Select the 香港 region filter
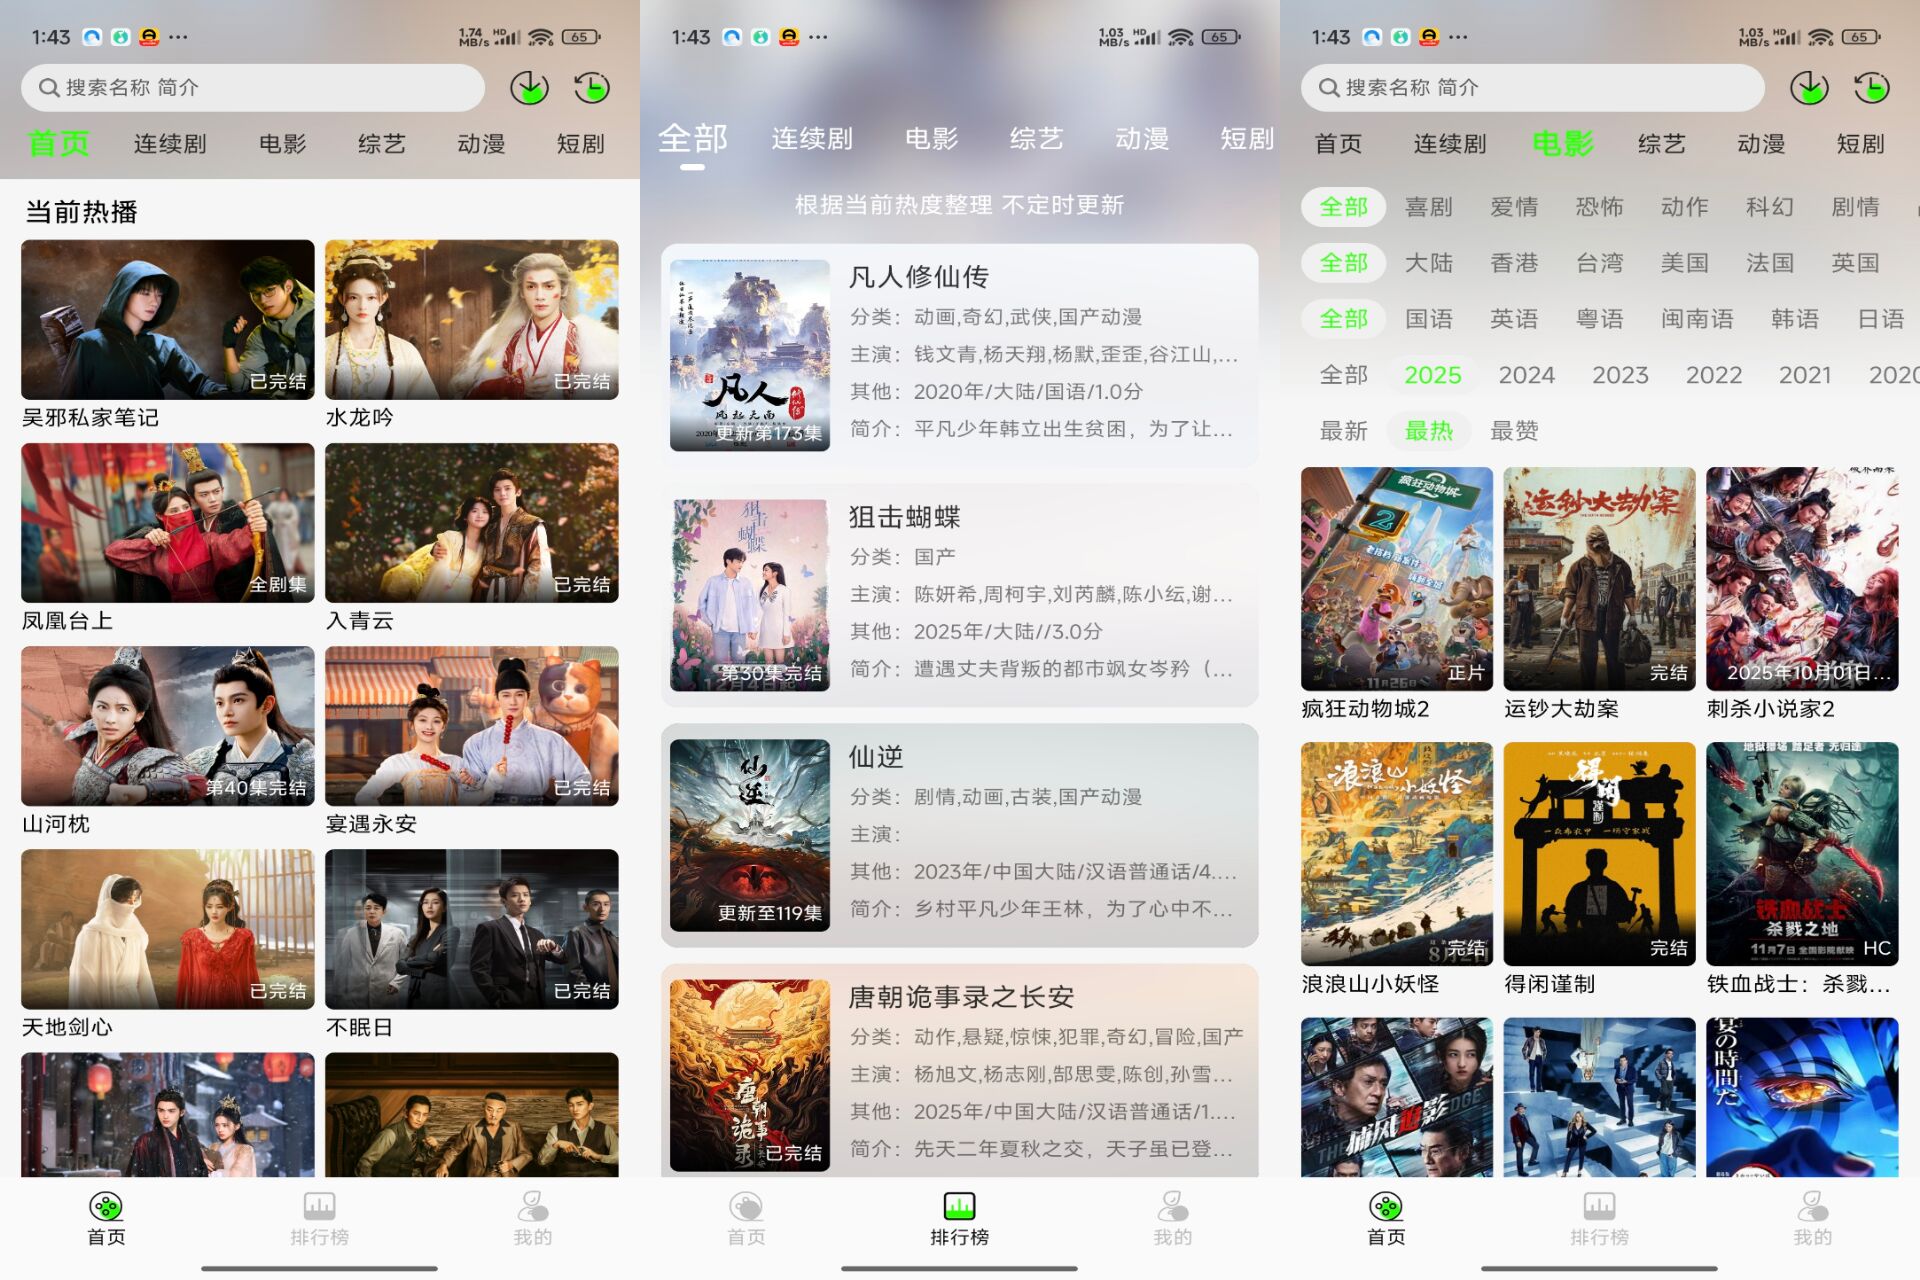Image resolution: width=1920 pixels, height=1280 pixels. point(1514,263)
